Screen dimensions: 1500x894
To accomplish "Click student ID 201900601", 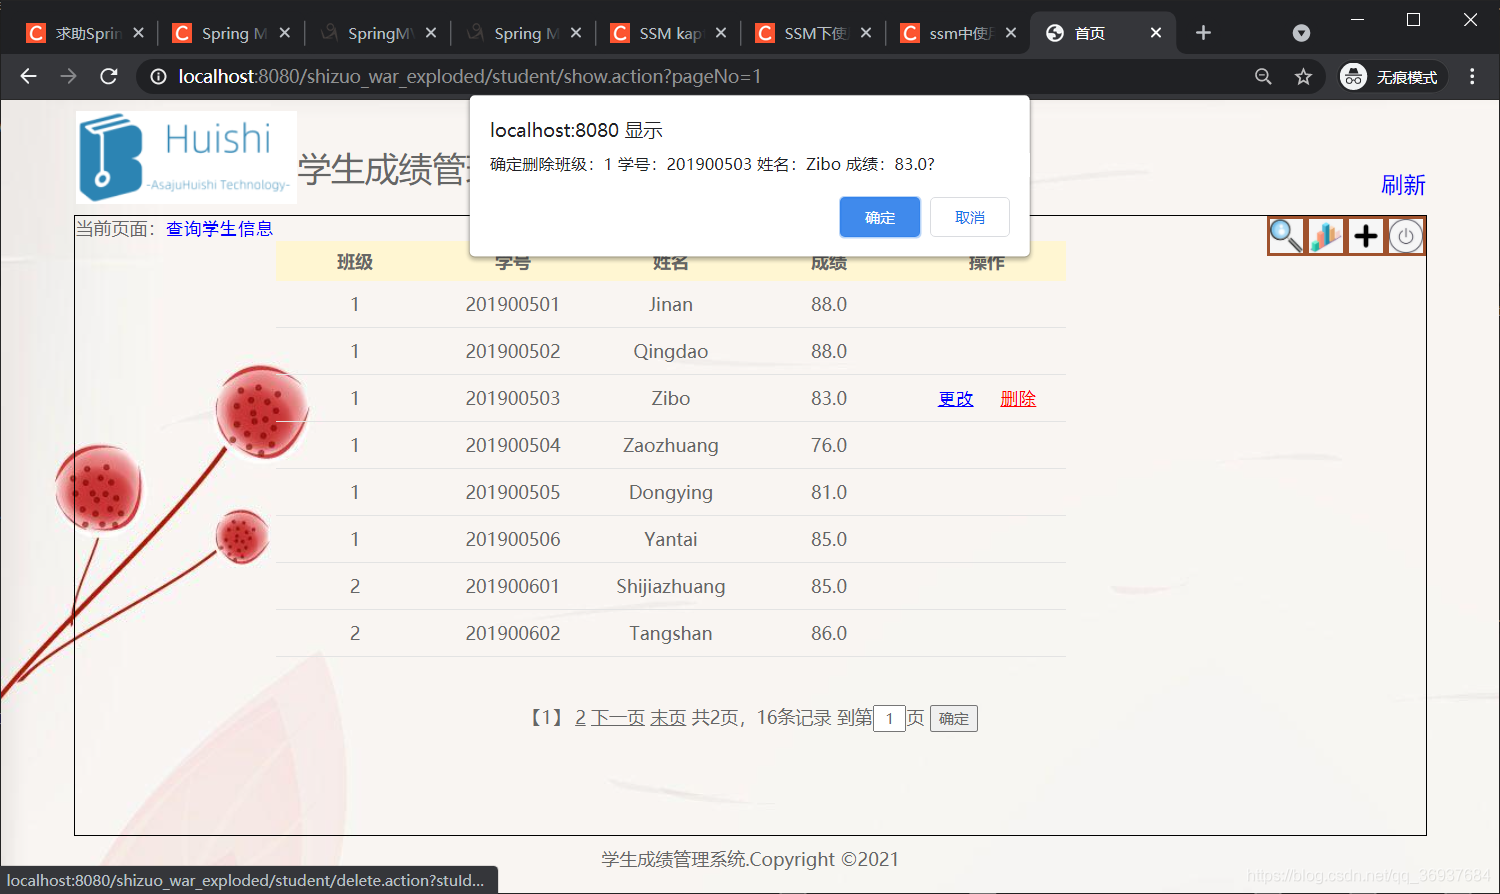I will [513, 587].
